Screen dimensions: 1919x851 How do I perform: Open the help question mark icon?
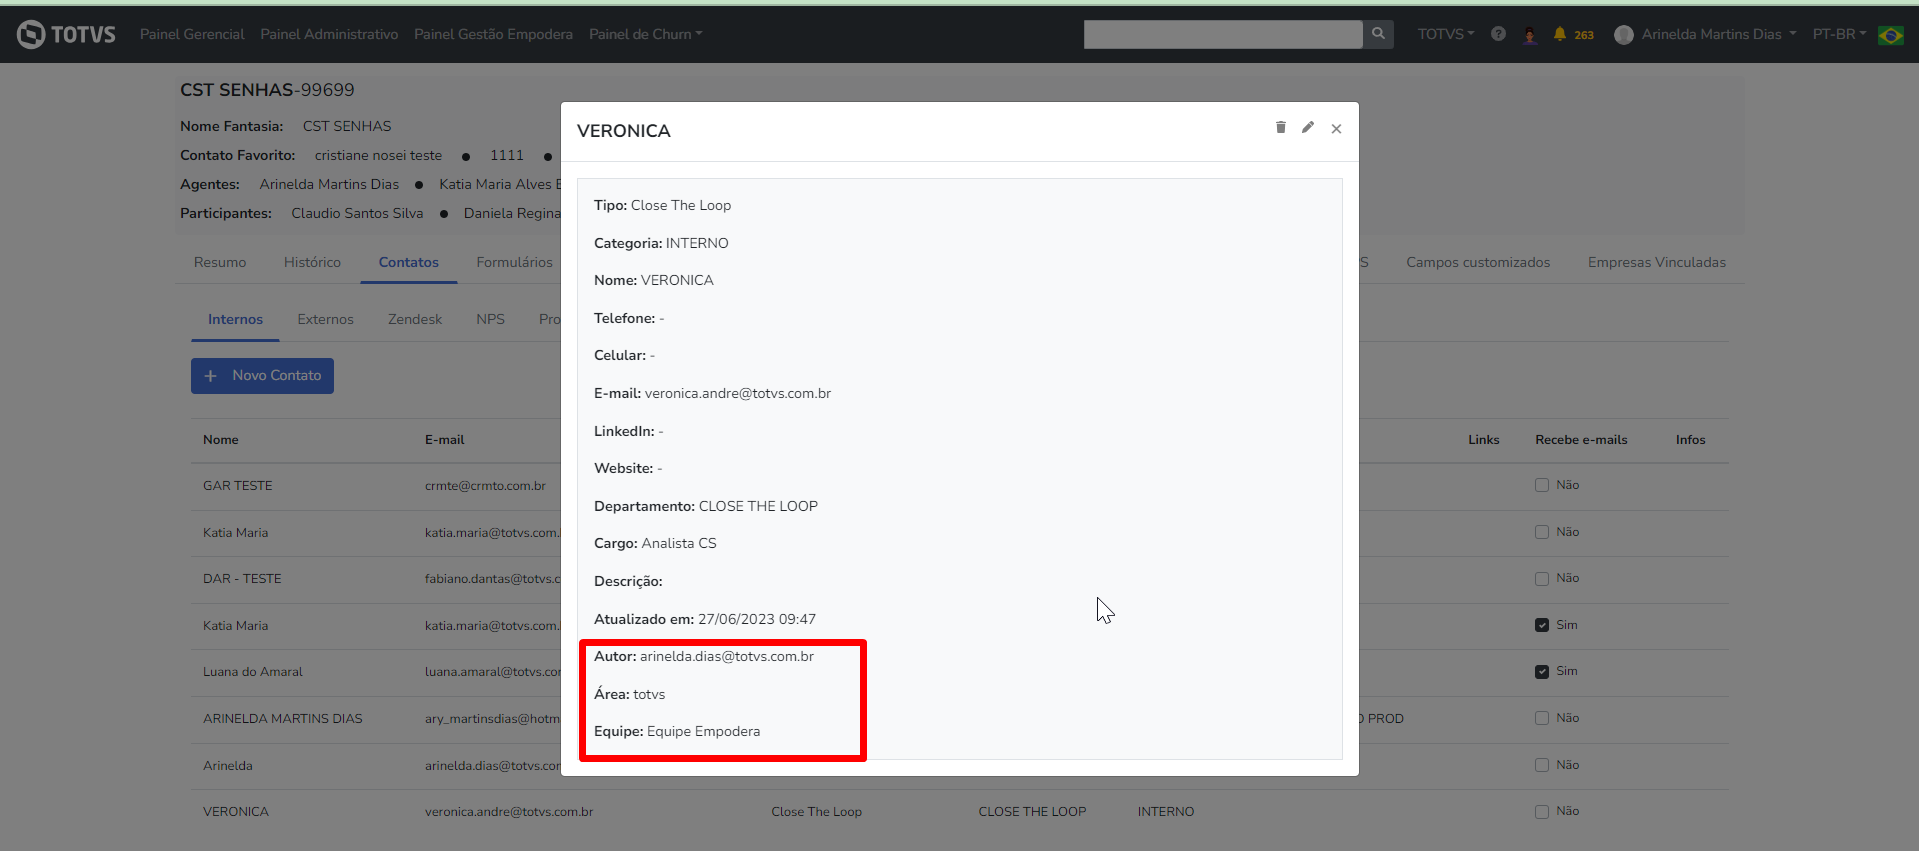tap(1498, 34)
